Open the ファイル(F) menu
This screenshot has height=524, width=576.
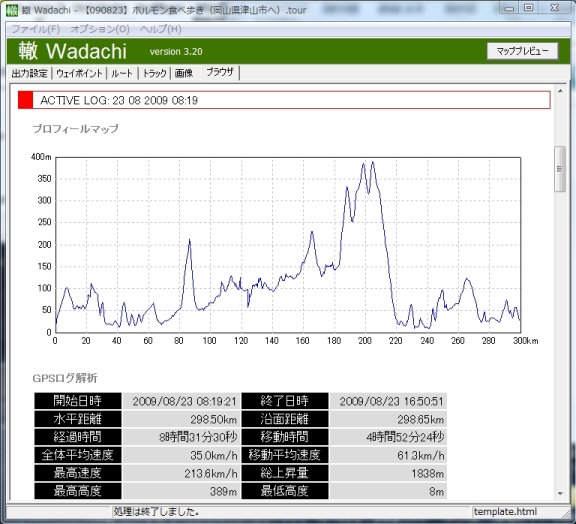tap(36, 29)
